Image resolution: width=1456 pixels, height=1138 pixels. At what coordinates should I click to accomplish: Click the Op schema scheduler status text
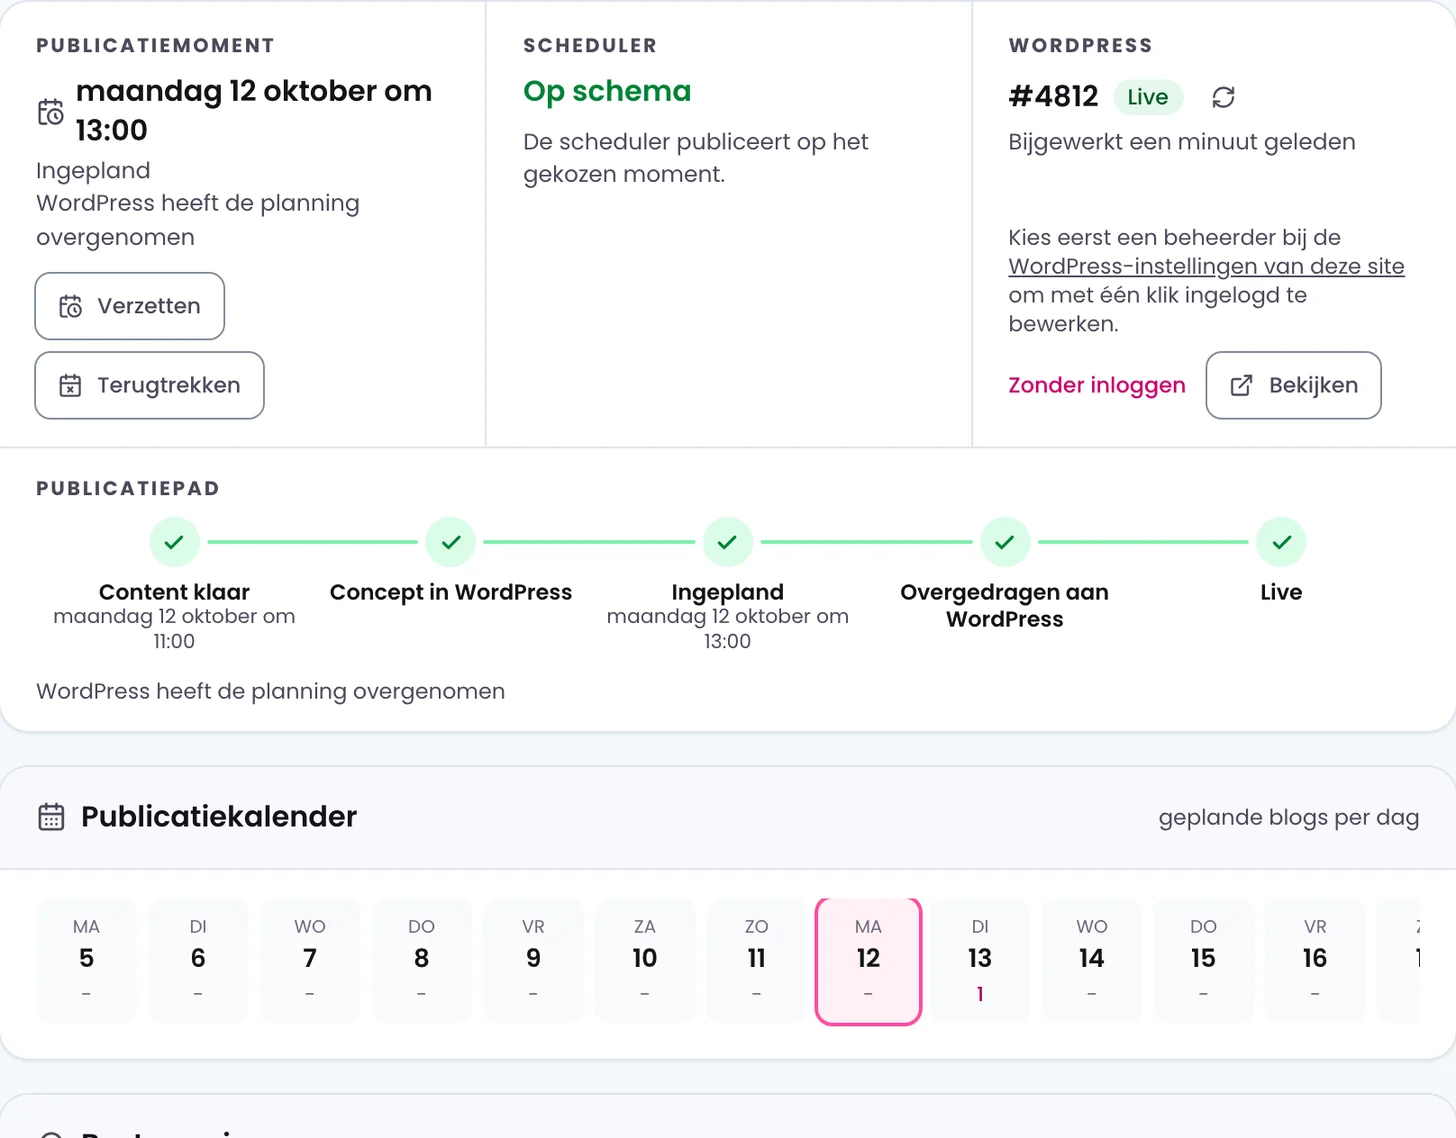[x=607, y=91]
